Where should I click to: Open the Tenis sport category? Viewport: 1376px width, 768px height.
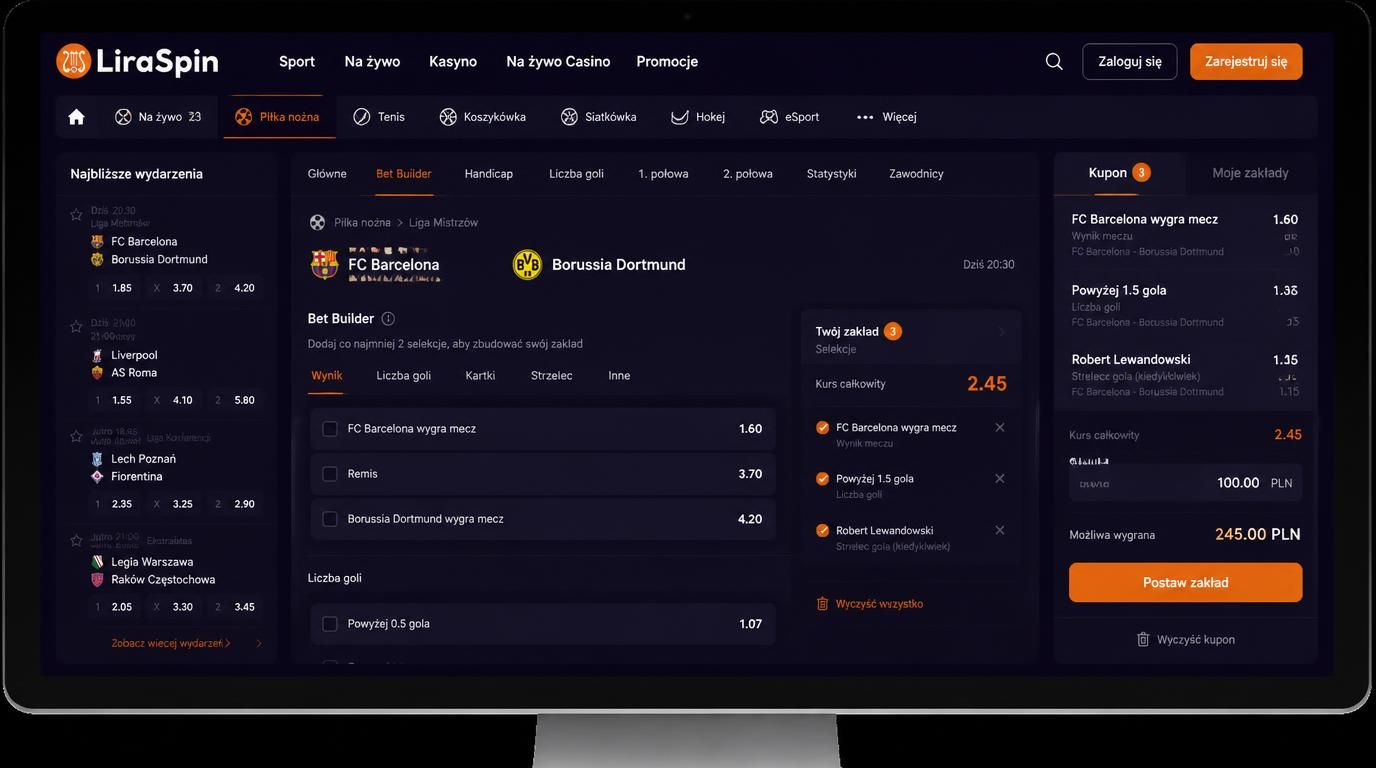(379, 117)
